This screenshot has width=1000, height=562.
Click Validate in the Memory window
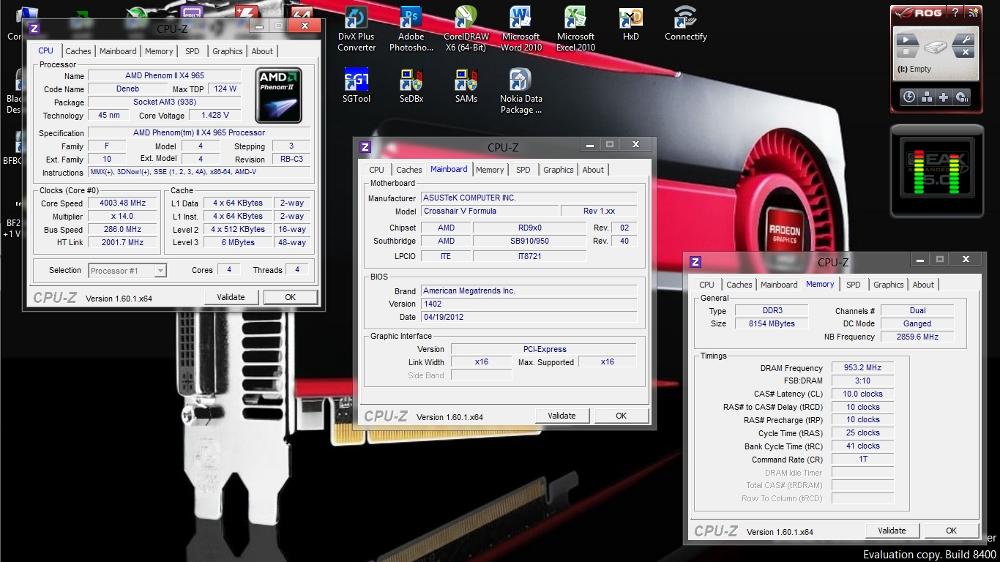[892, 531]
